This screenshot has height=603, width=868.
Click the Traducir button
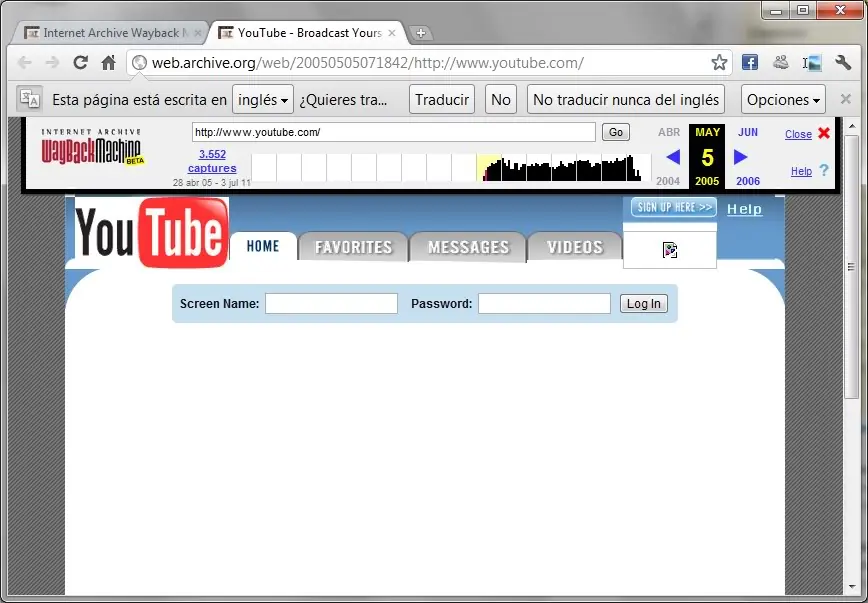click(442, 100)
